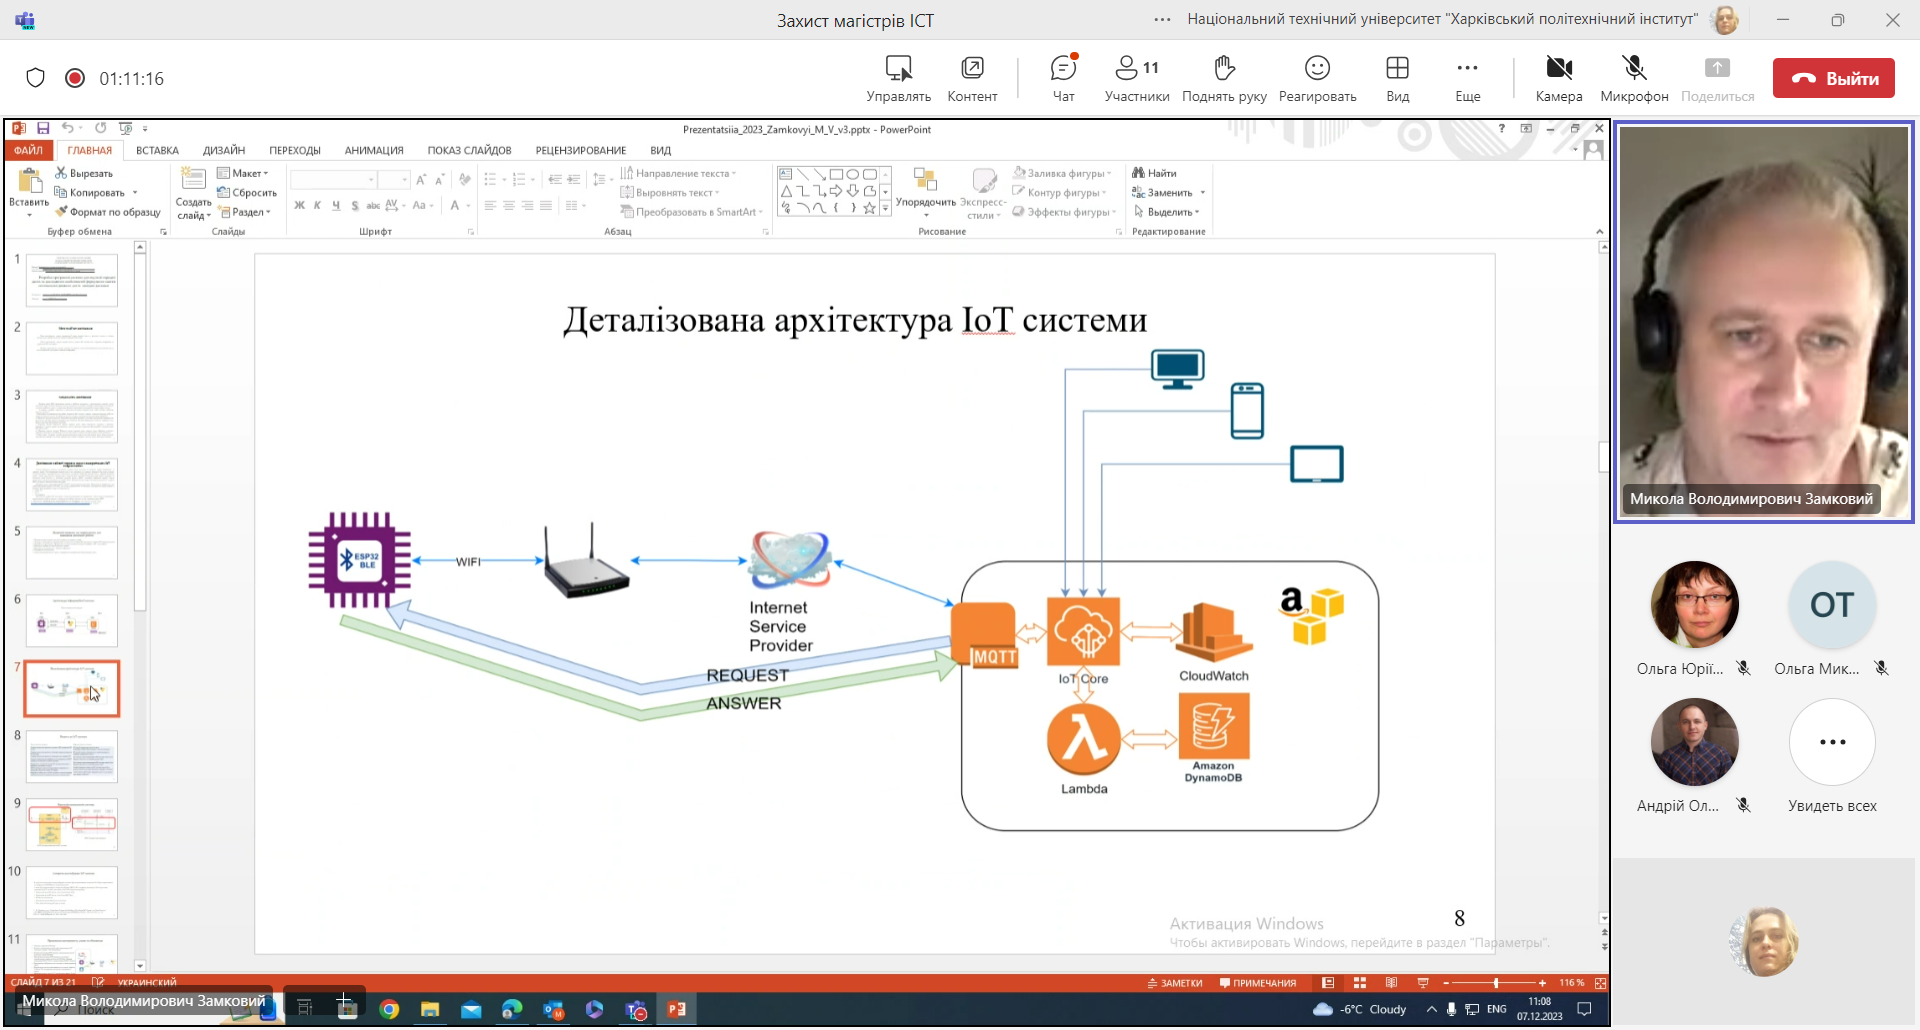Adjust the PowerPoint zoom slider
The width and height of the screenshot is (1920, 1030).
(x=1496, y=983)
